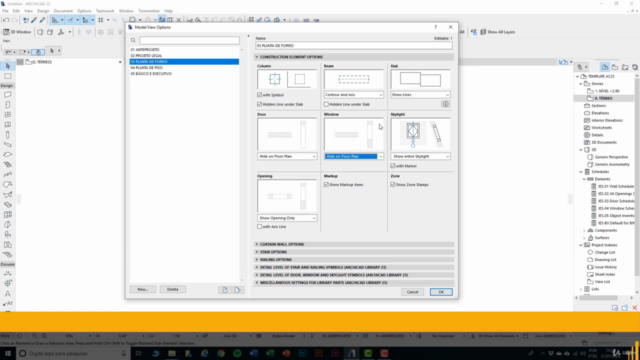Select Generic Perspective in Navigator tree
The width and height of the screenshot is (640, 360).
(x=611, y=157)
